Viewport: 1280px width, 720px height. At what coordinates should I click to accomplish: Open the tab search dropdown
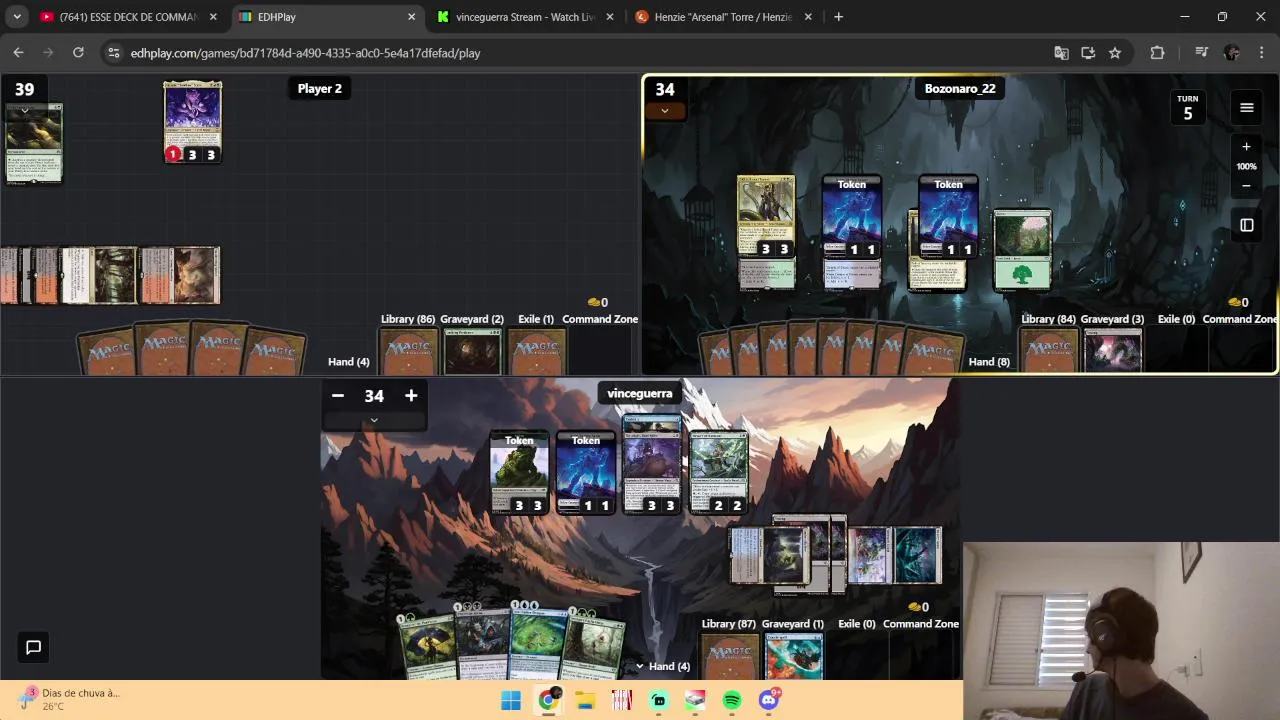[x=17, y=17]
